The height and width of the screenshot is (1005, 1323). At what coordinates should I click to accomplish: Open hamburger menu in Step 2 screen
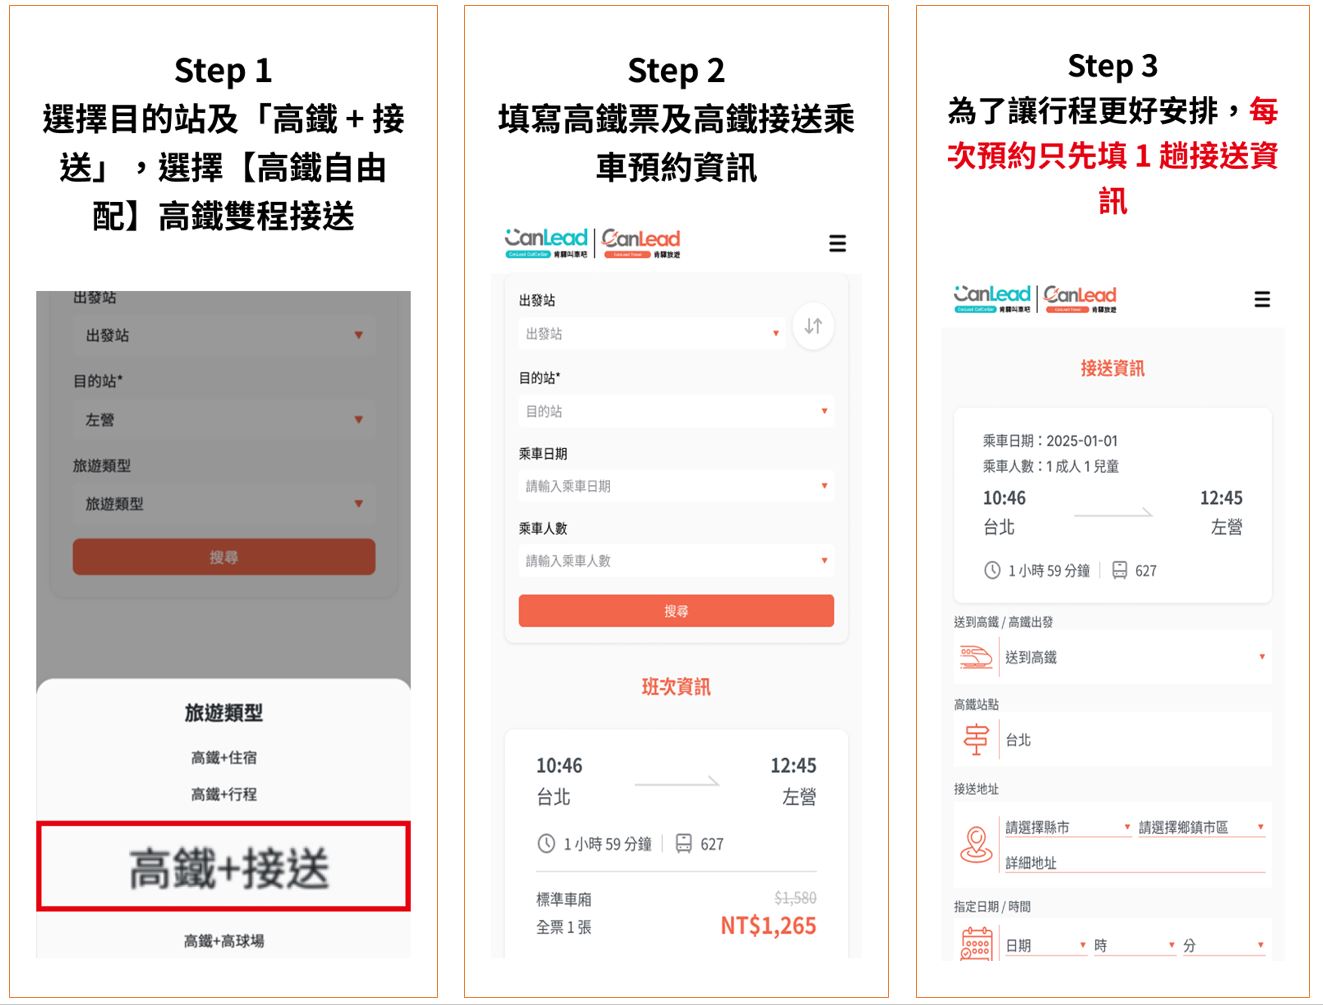tap(837, 243)
